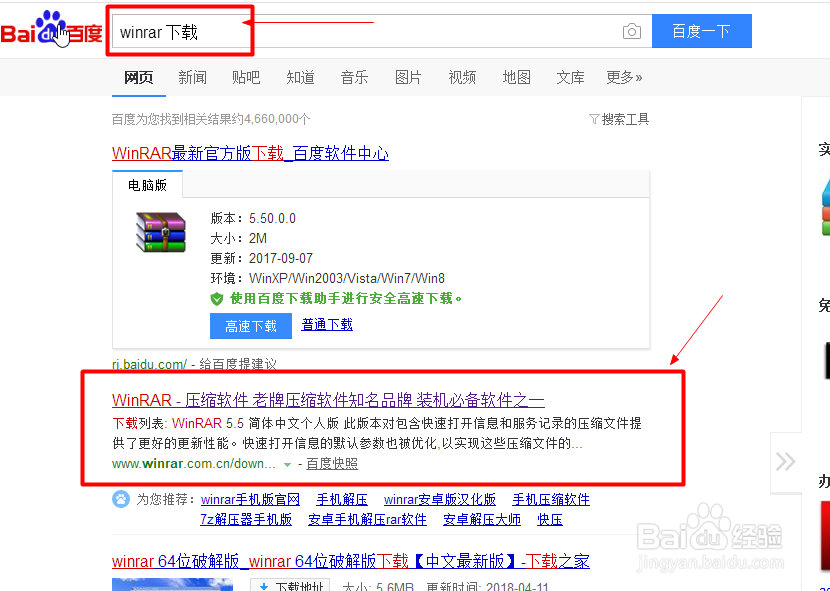Click the WinRAR books icon
Viewport: 830px width, 591px height.
pos(161,232)
